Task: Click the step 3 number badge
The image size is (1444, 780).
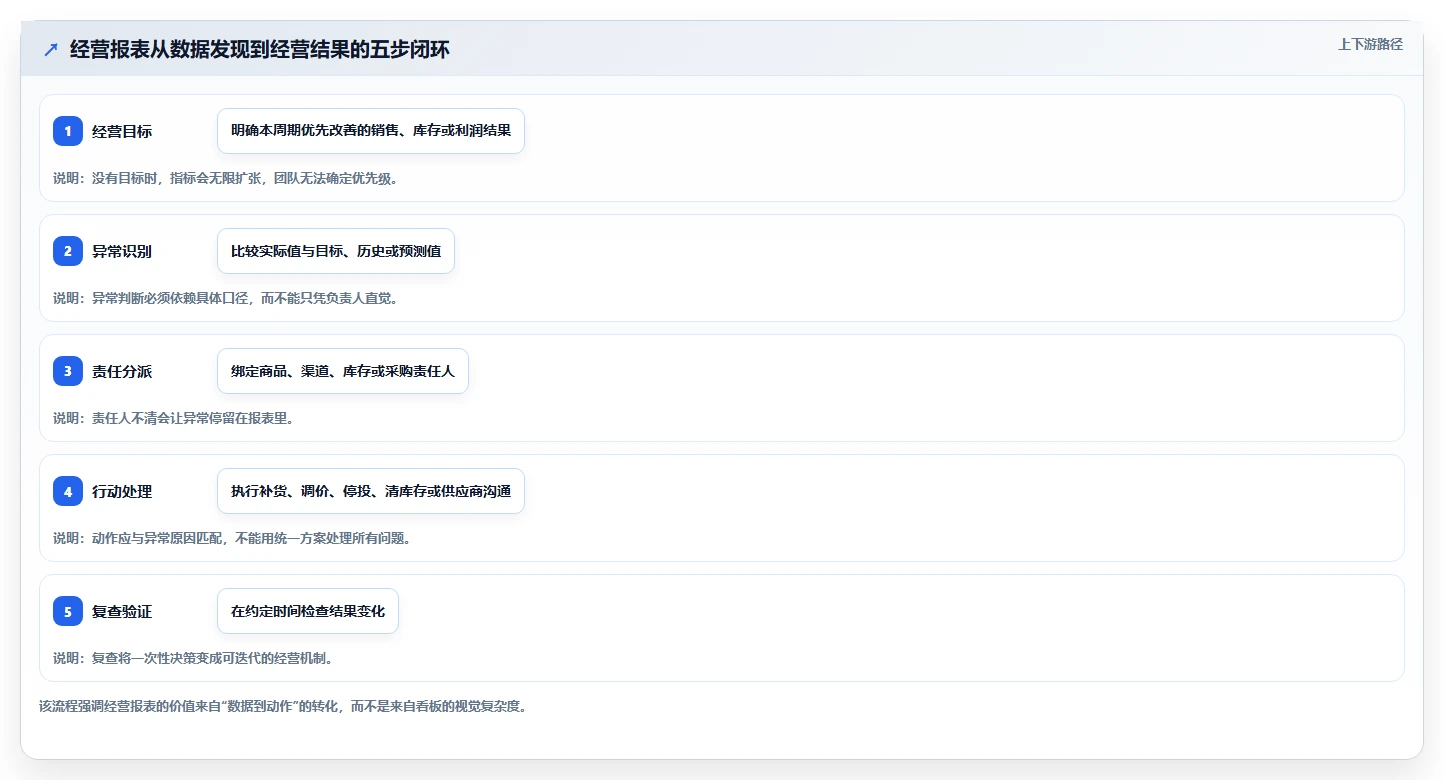Action: 68,371
